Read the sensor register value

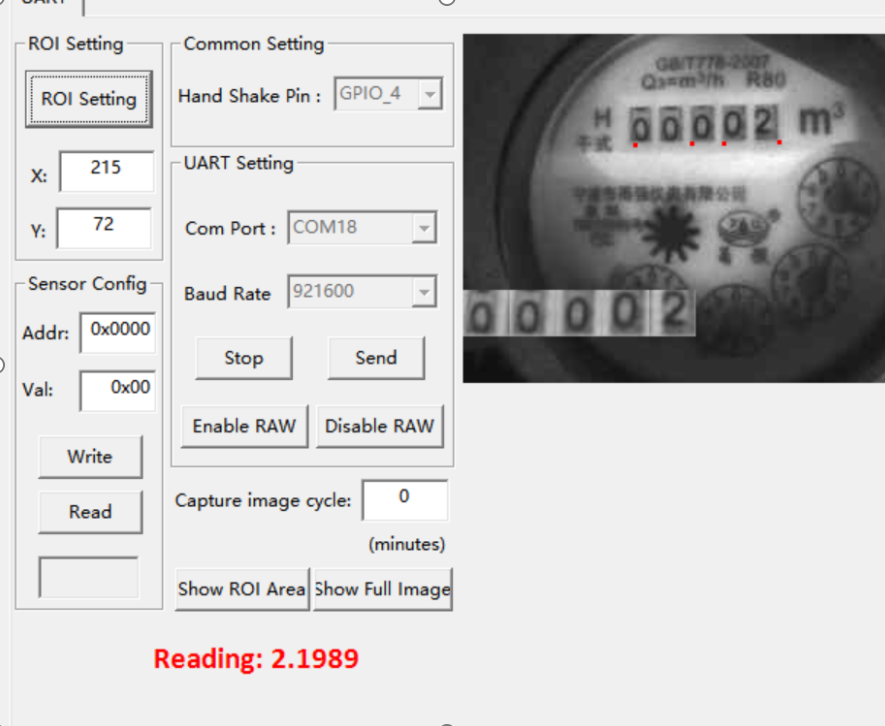tap(90, 512)
